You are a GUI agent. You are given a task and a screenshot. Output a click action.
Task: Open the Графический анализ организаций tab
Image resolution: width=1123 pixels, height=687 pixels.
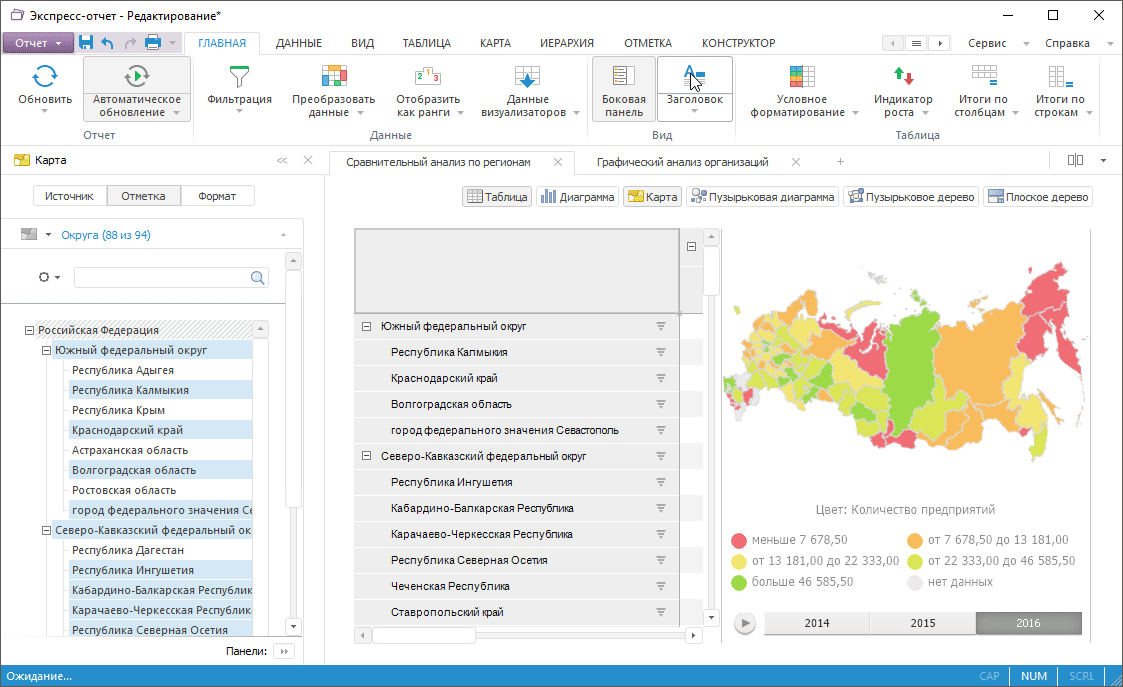[x=682, y=162]
